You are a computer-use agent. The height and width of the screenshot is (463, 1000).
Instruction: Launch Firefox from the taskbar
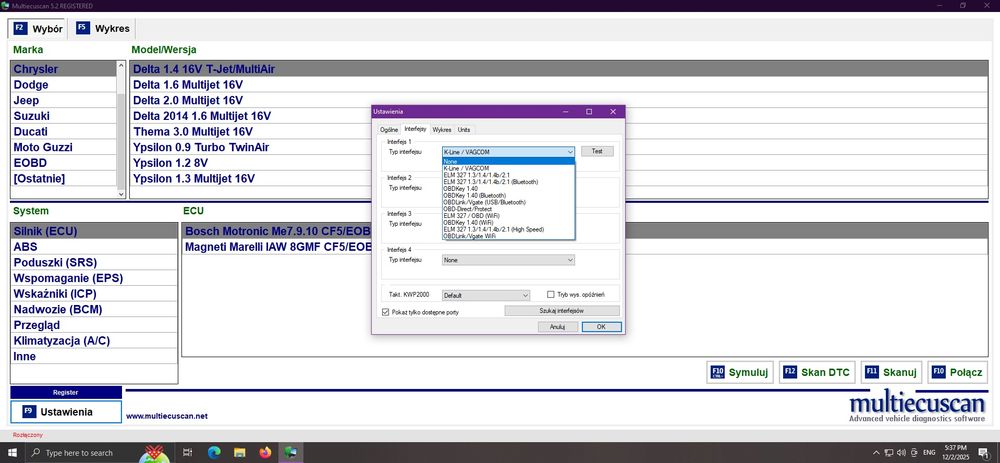click(265, 452)
